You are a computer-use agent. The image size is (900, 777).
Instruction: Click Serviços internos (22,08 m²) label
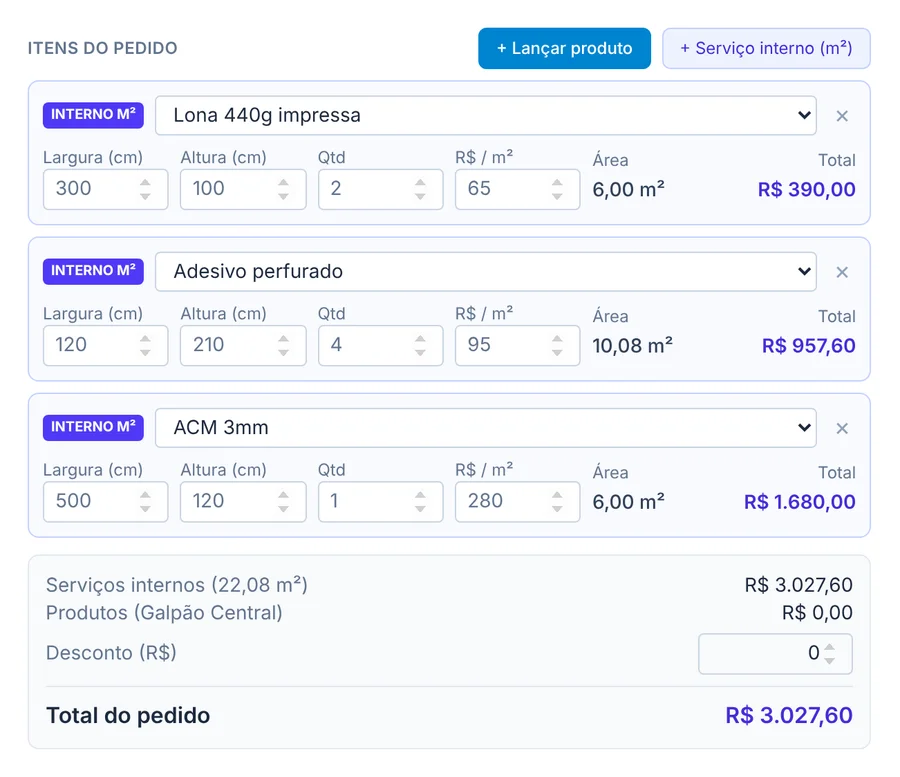(x=177, y=585)
